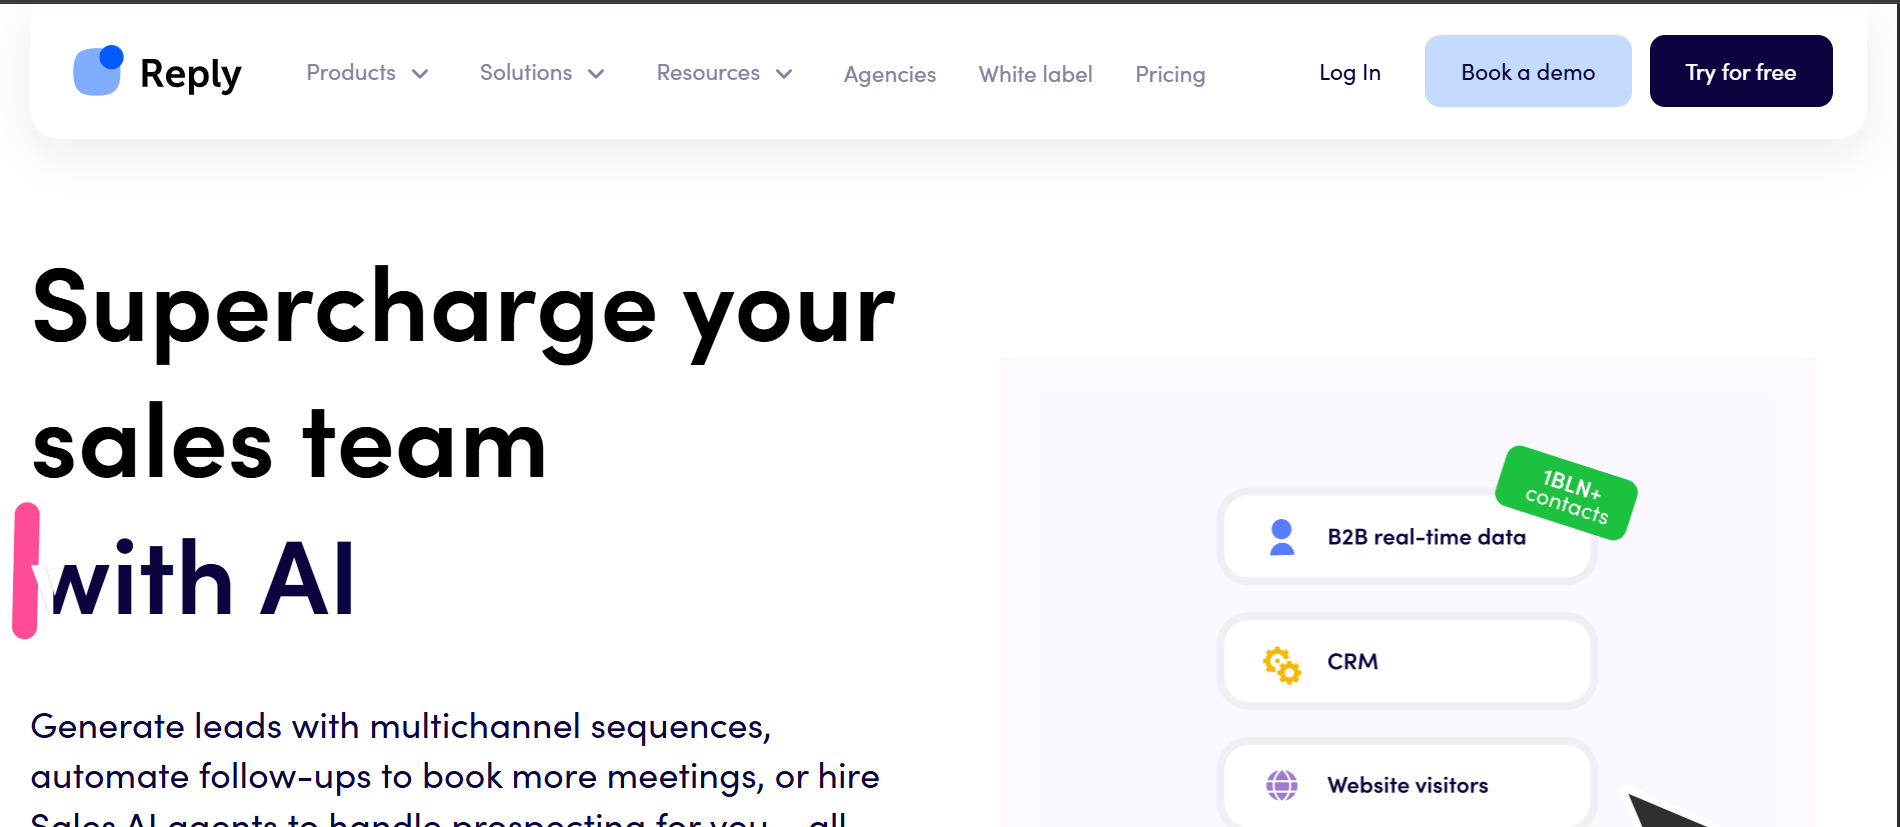Click the Log In link

[x=1349, y=72]
